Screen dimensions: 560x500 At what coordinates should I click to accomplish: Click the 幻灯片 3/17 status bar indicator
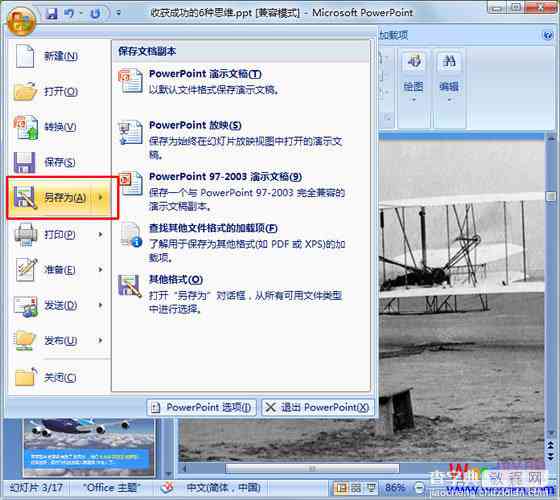36,488
